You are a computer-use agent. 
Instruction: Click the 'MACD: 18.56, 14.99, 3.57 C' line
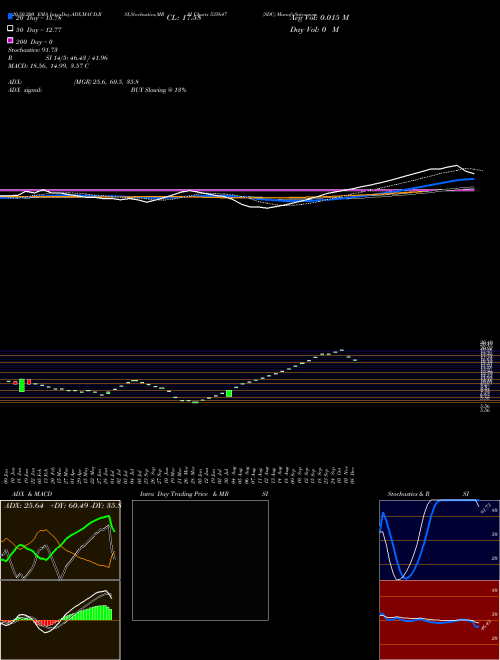pyautogui.click(x=48, y=66)
